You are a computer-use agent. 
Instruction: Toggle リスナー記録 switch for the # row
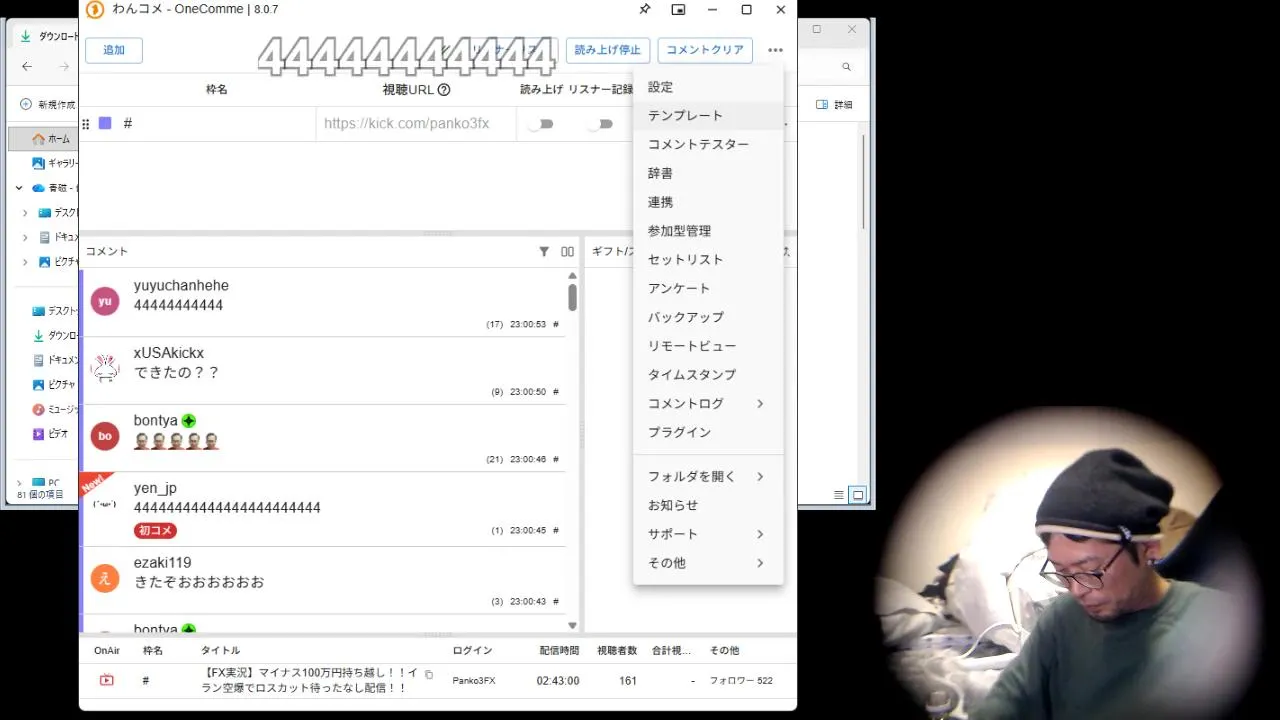pyautogui.click(x=600, y=124)
